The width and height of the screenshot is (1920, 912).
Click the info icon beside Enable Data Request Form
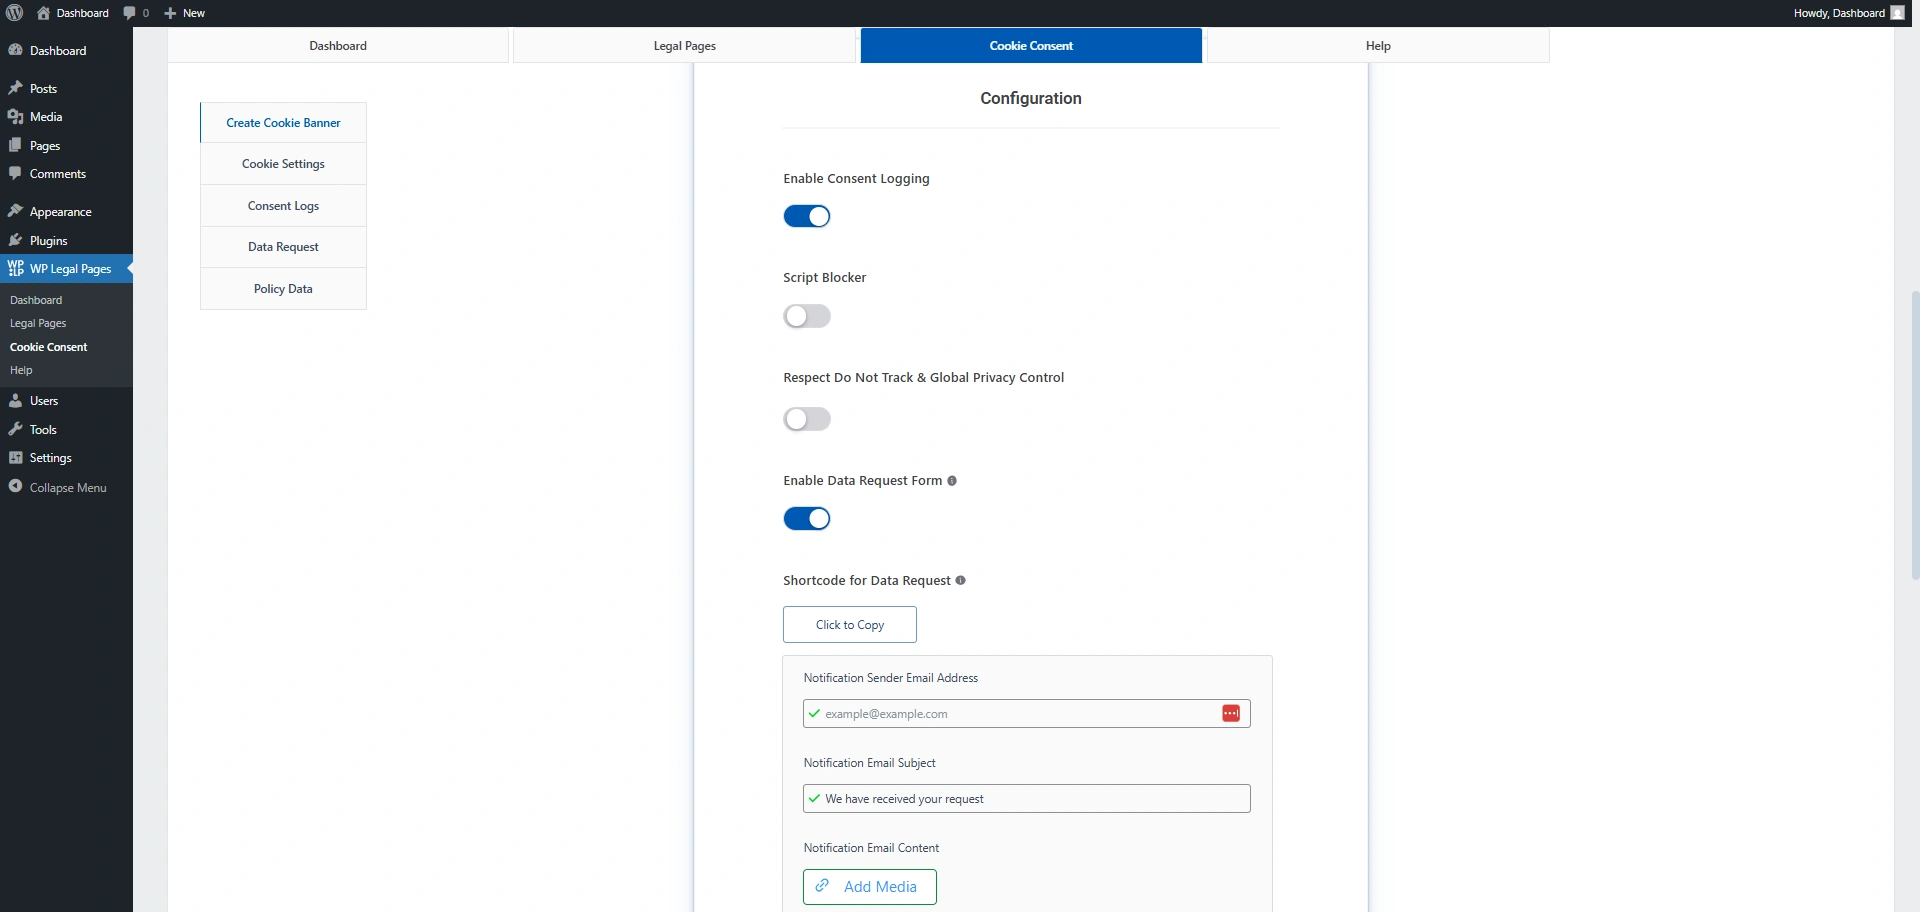click(952, 481)
